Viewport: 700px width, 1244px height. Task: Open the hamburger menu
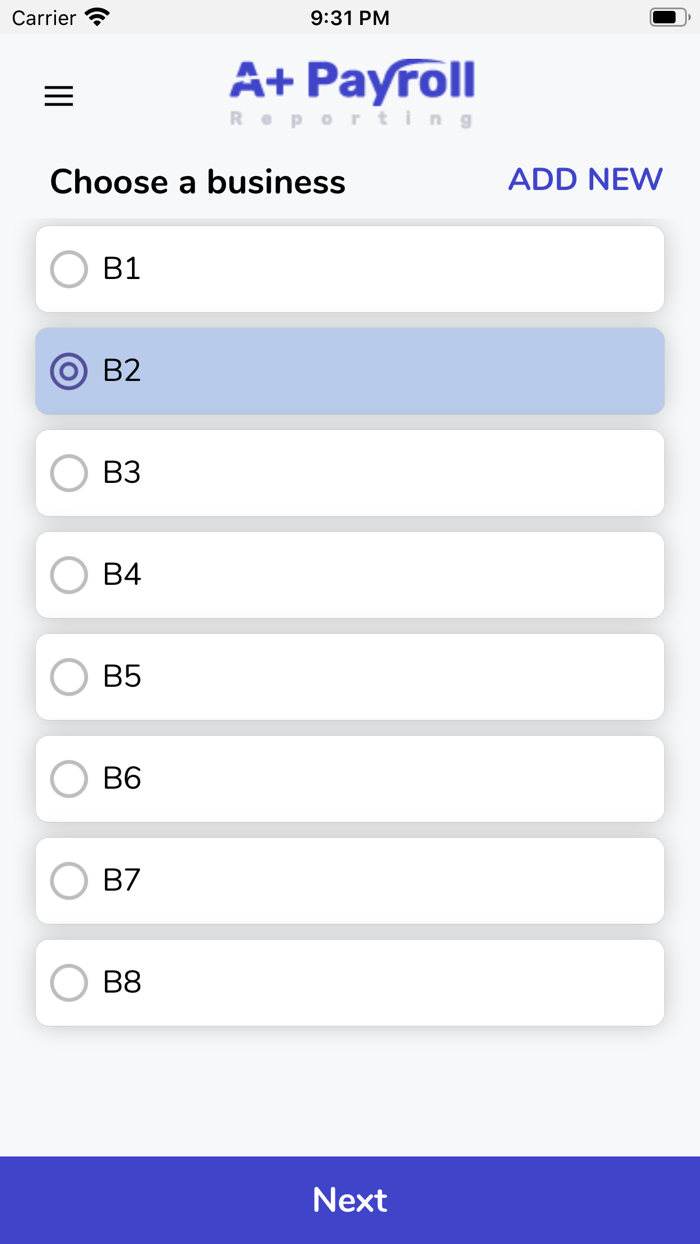point(59,96)
